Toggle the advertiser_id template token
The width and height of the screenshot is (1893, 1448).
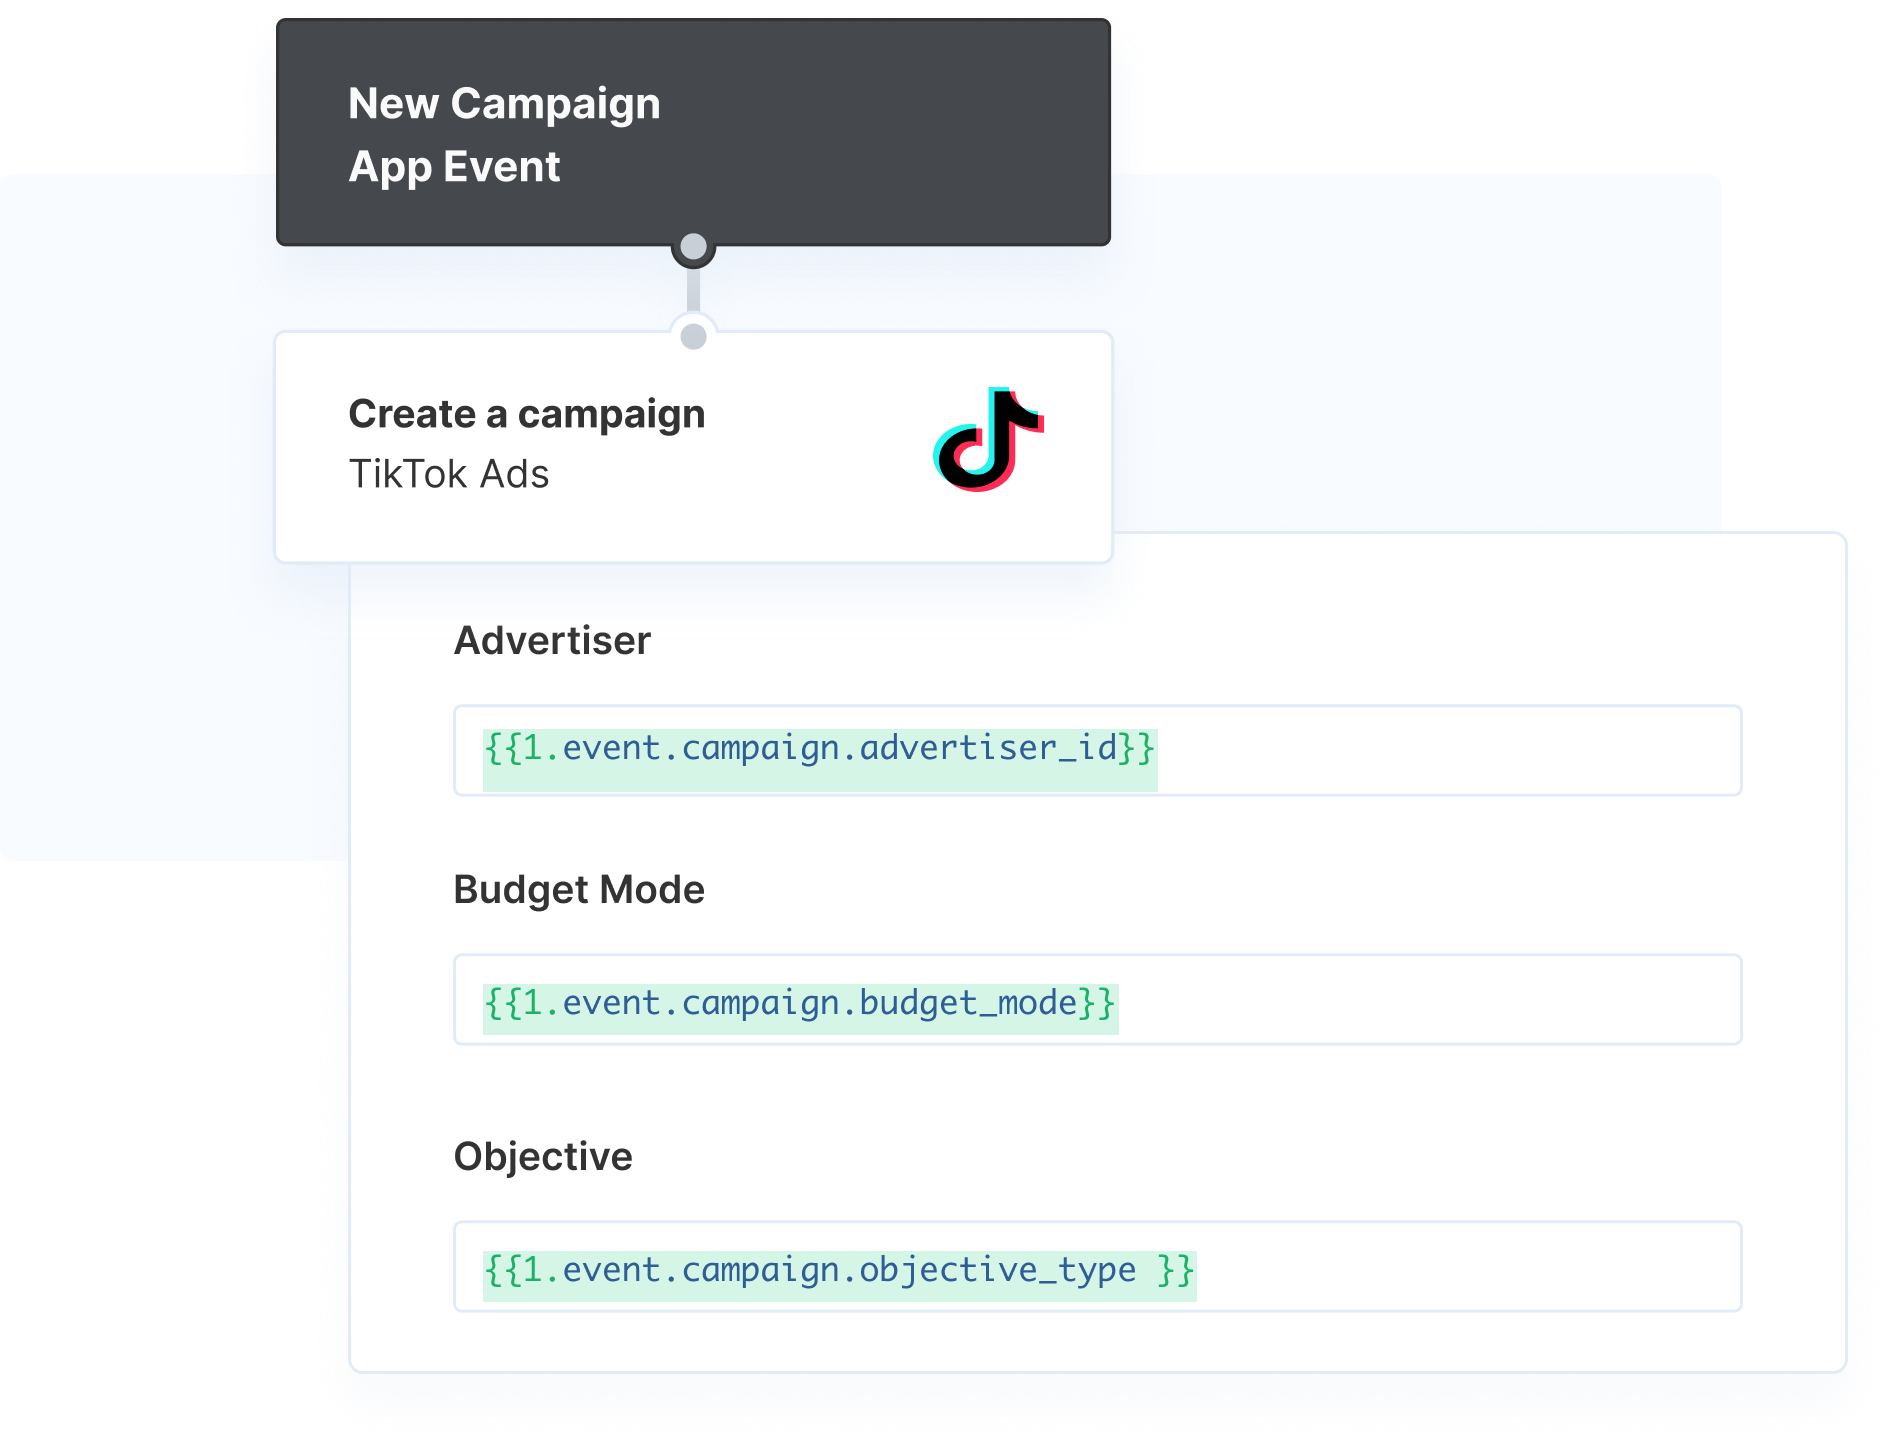(x=818, y=749)
